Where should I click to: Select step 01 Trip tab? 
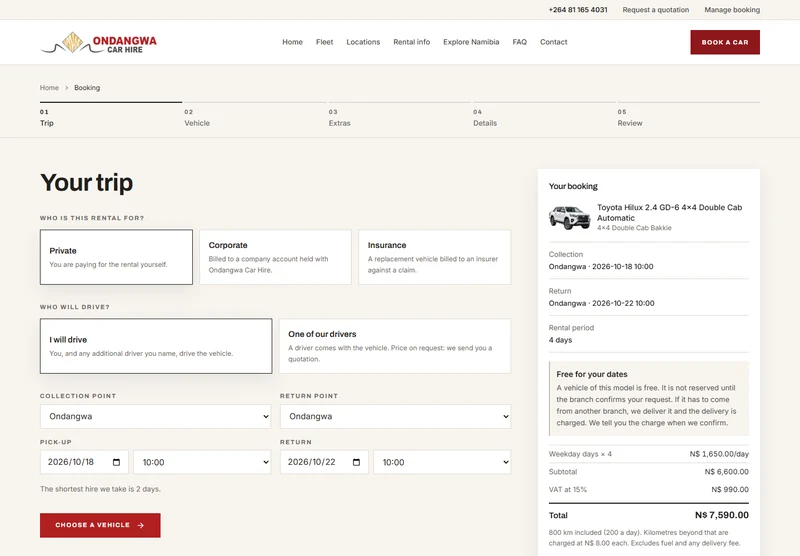click(x=111, y=117)
